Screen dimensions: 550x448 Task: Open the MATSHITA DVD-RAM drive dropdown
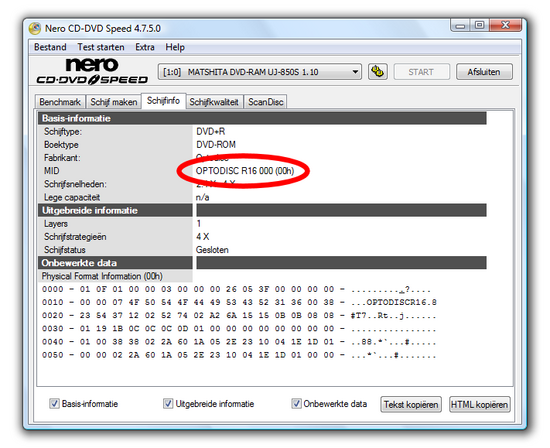(x=260, y=72)
